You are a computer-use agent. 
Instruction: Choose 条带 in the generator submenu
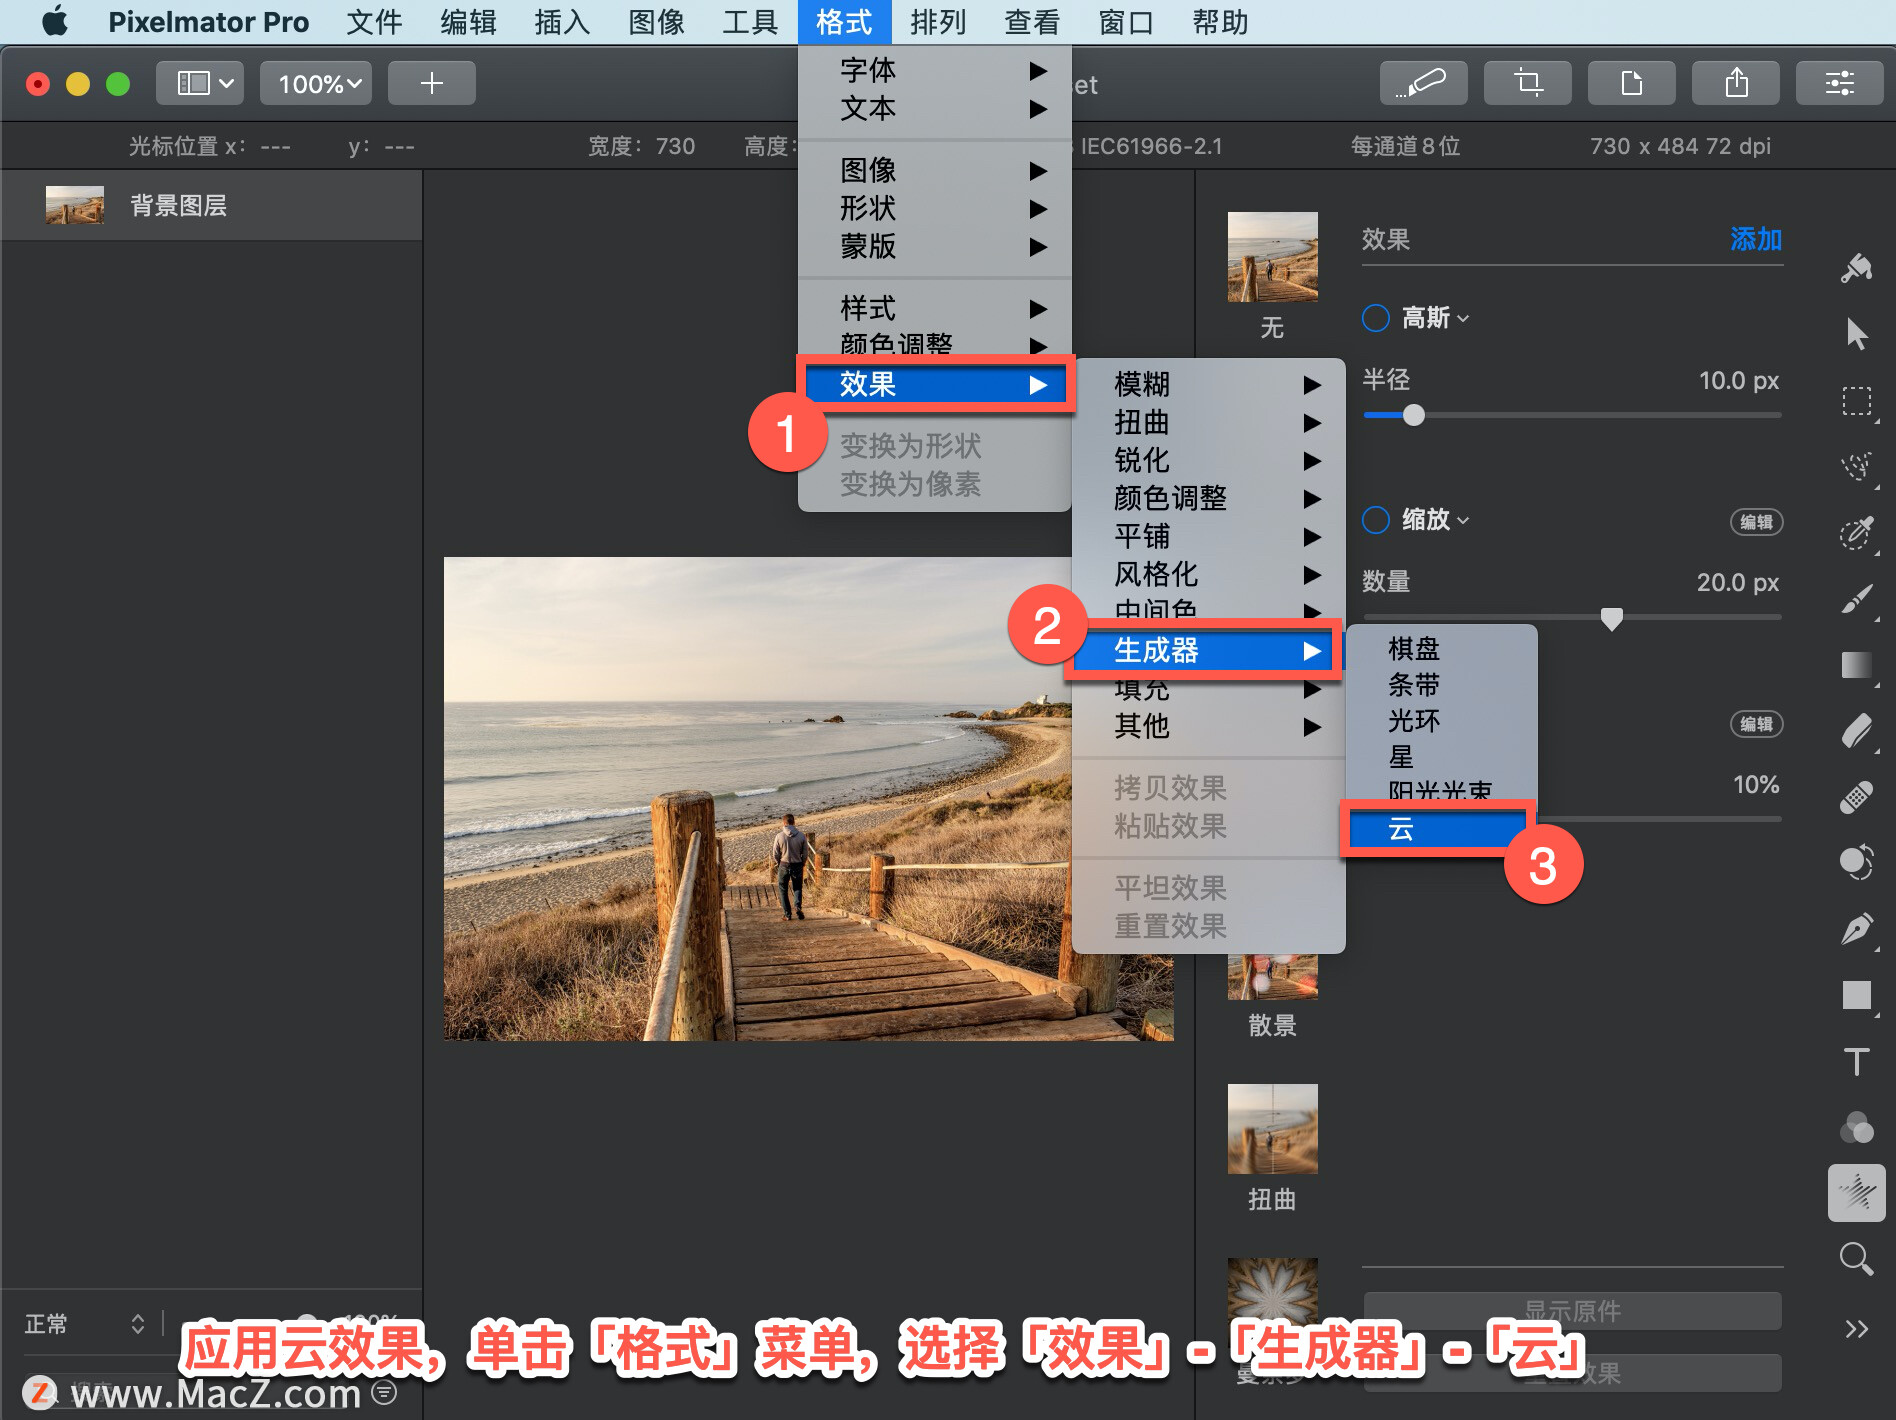click(1441, 685)
